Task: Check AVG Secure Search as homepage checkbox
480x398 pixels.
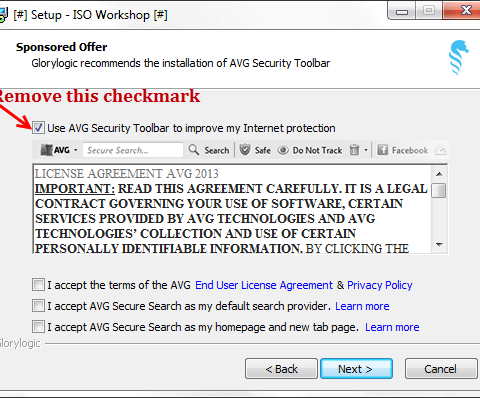Action: point(38,327)
